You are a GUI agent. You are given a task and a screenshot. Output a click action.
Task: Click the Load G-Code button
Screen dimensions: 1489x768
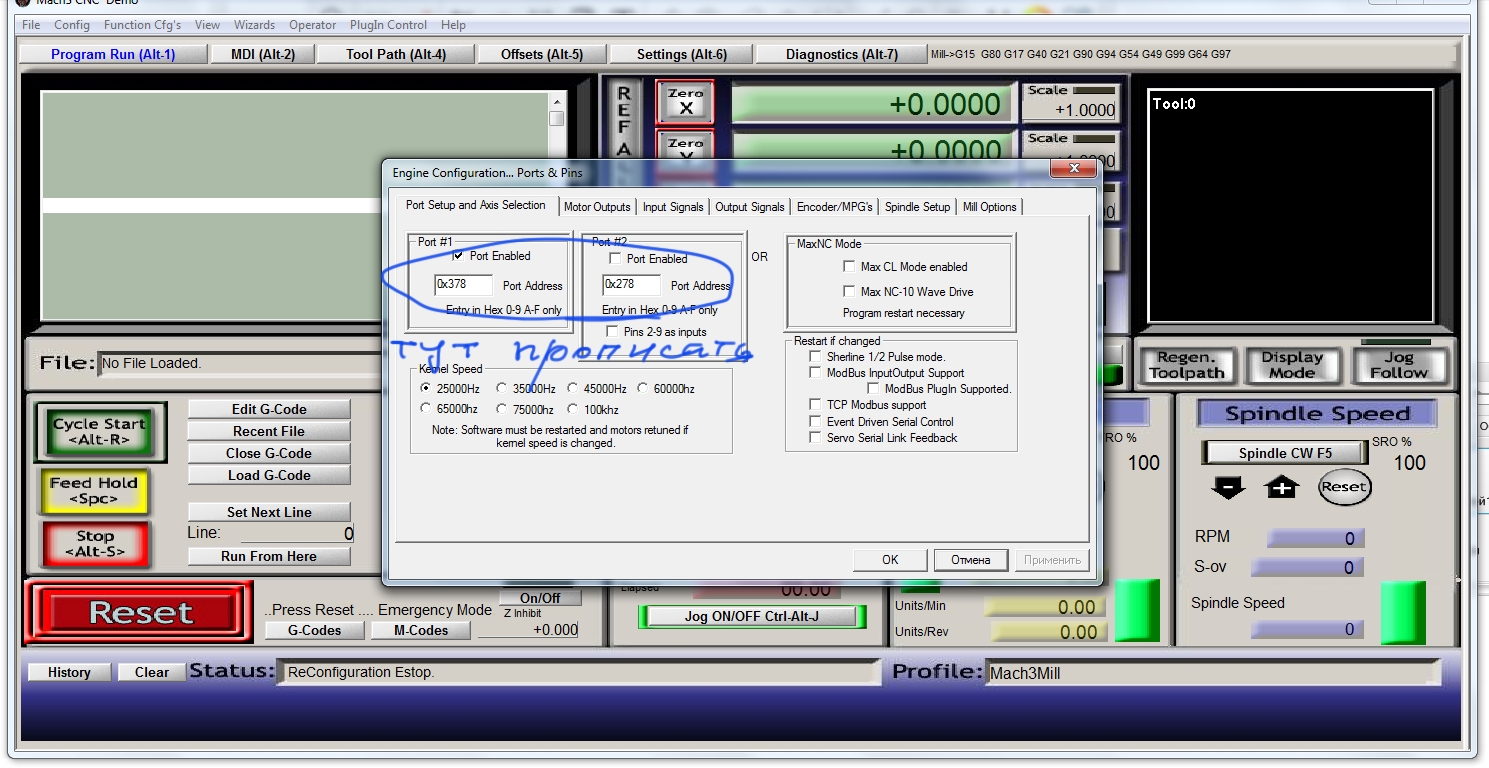tap(269, 475)
